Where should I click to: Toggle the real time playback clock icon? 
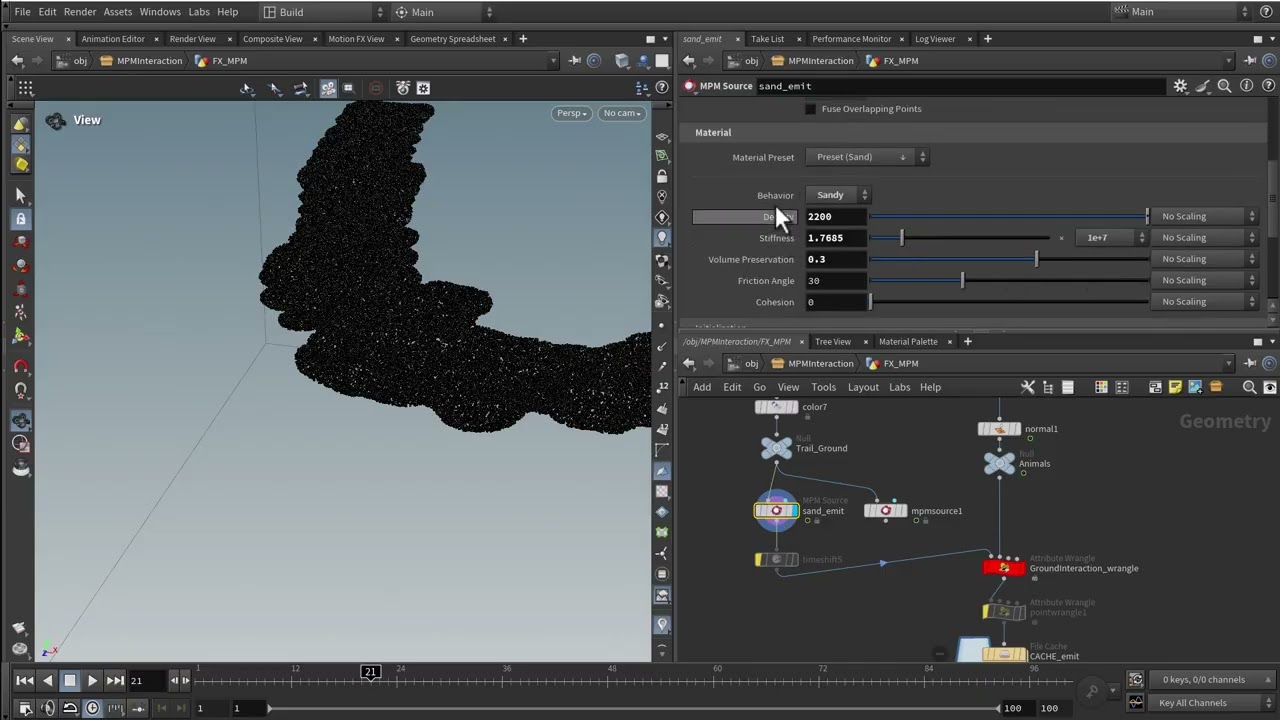pos(92,708)
